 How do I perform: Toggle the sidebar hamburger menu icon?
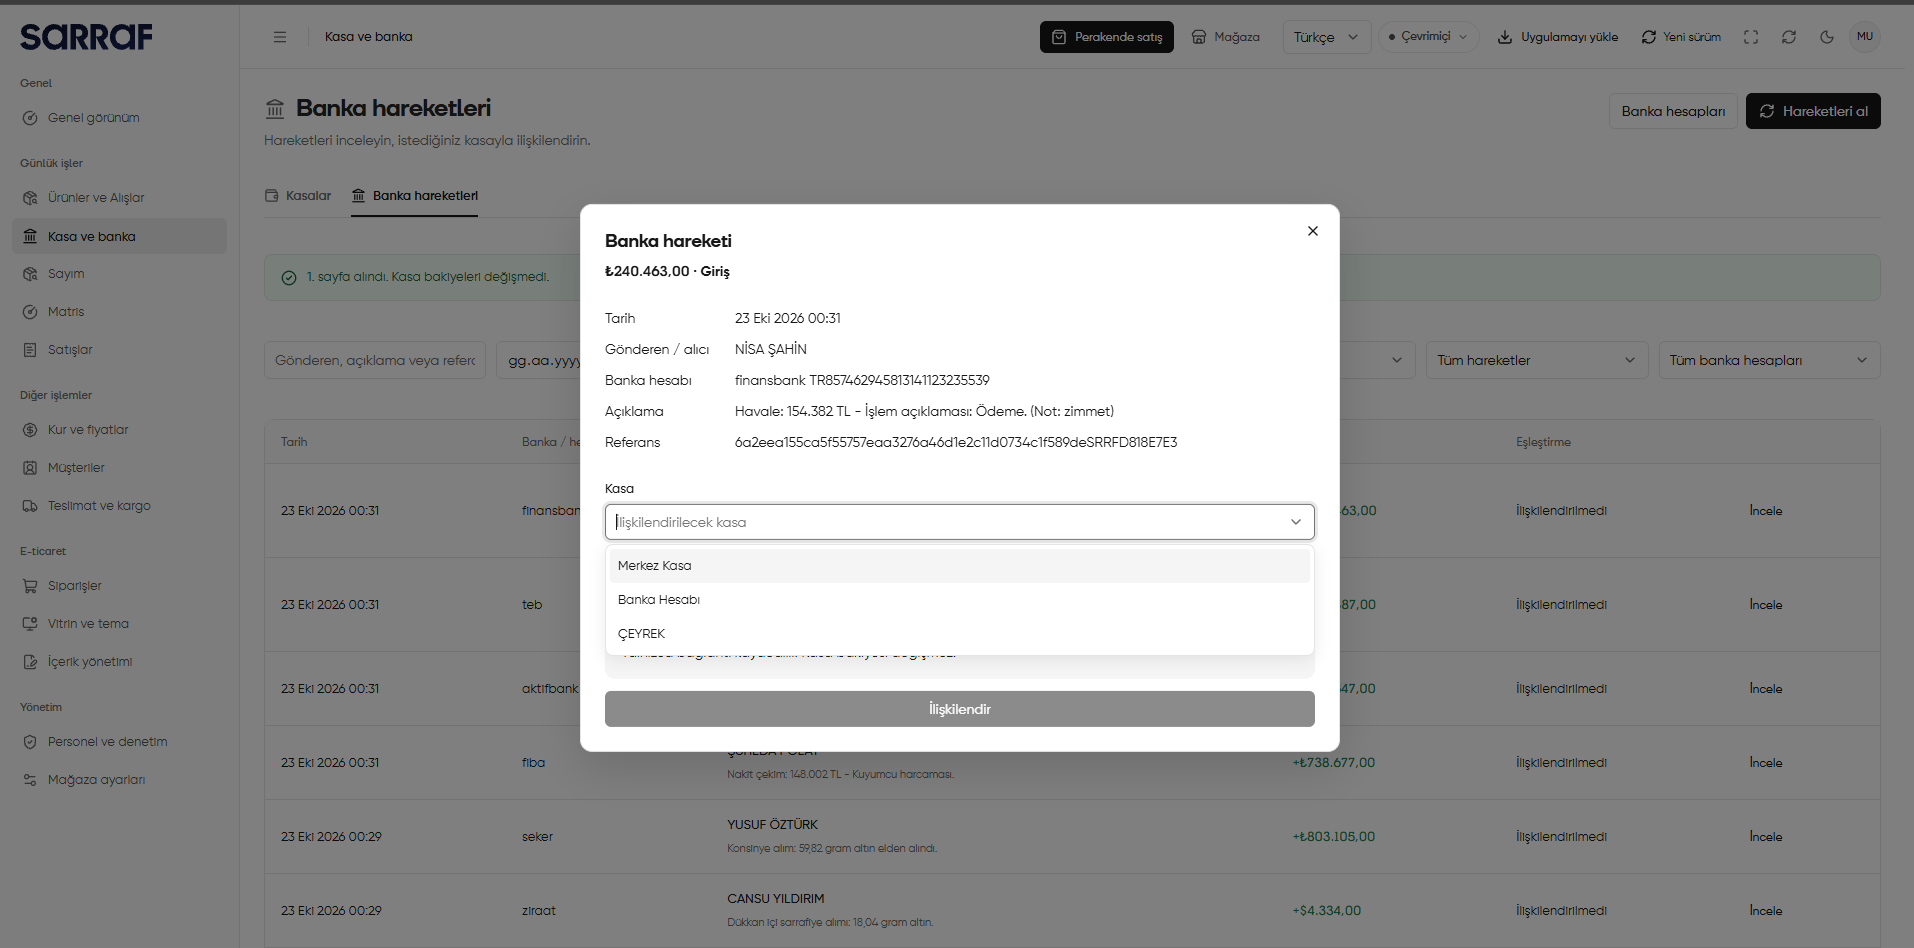click(x=280, y=37)
